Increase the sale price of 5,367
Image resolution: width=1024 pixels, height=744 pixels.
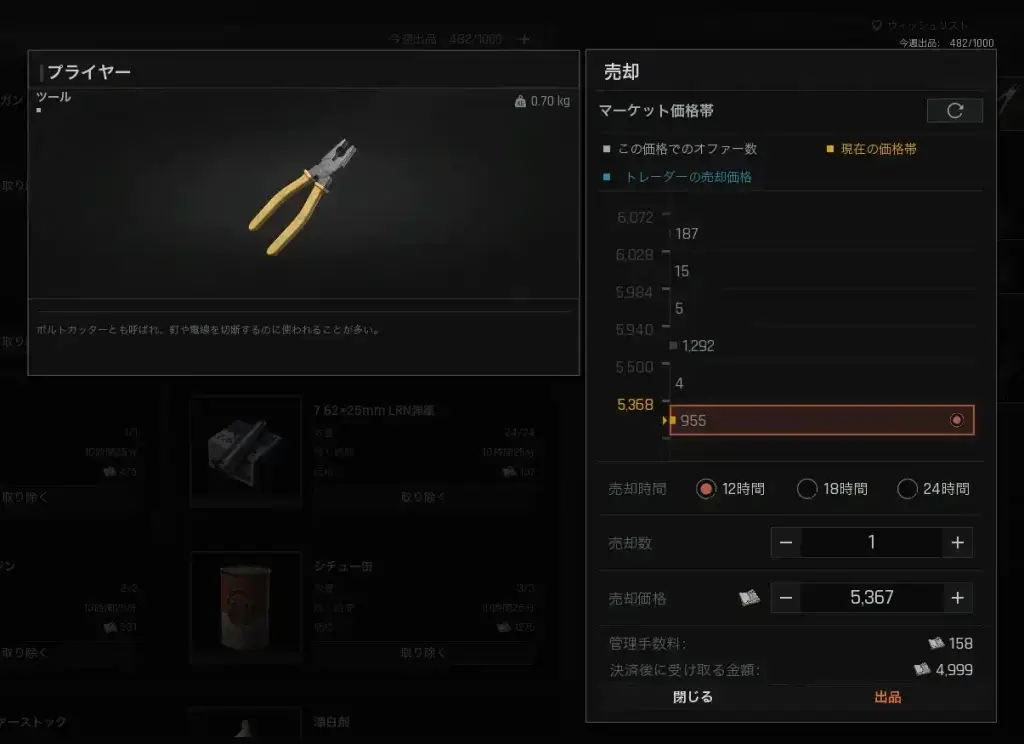point(957,598)
